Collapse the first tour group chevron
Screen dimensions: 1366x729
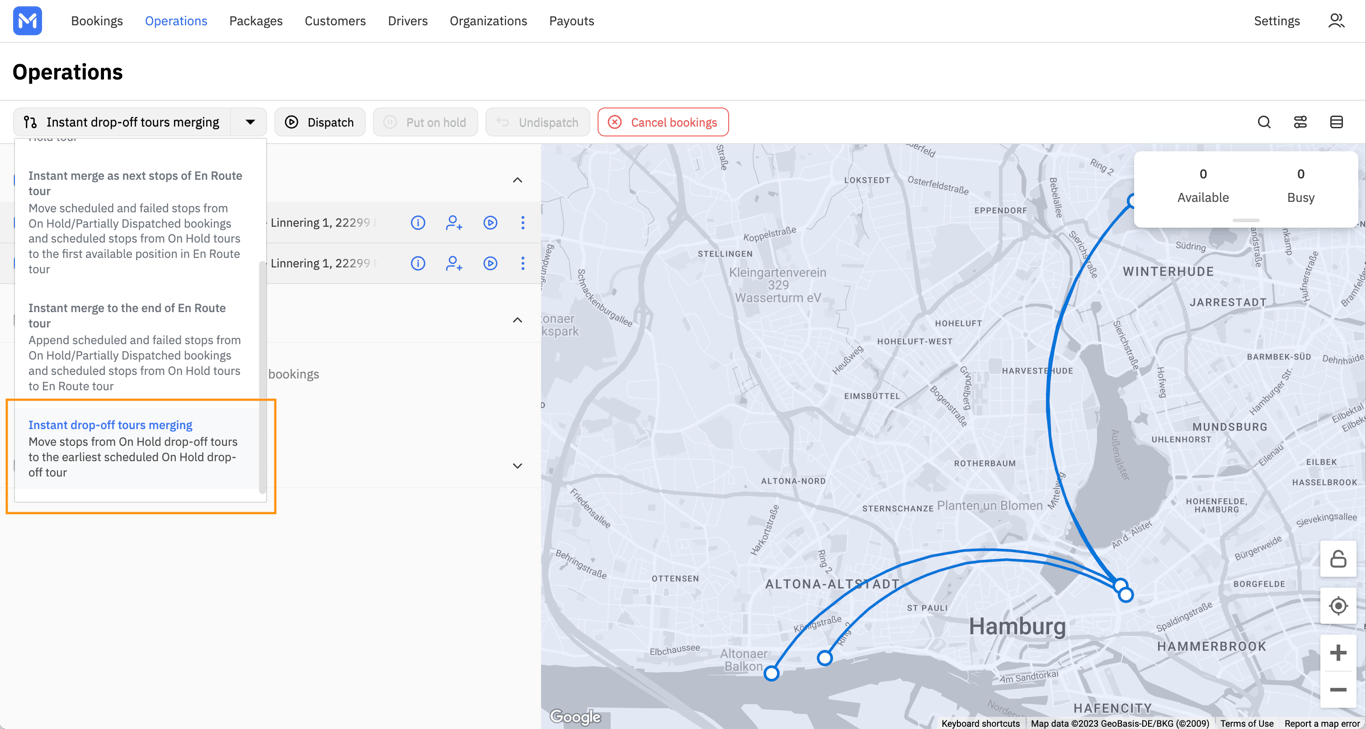(517, 180)
